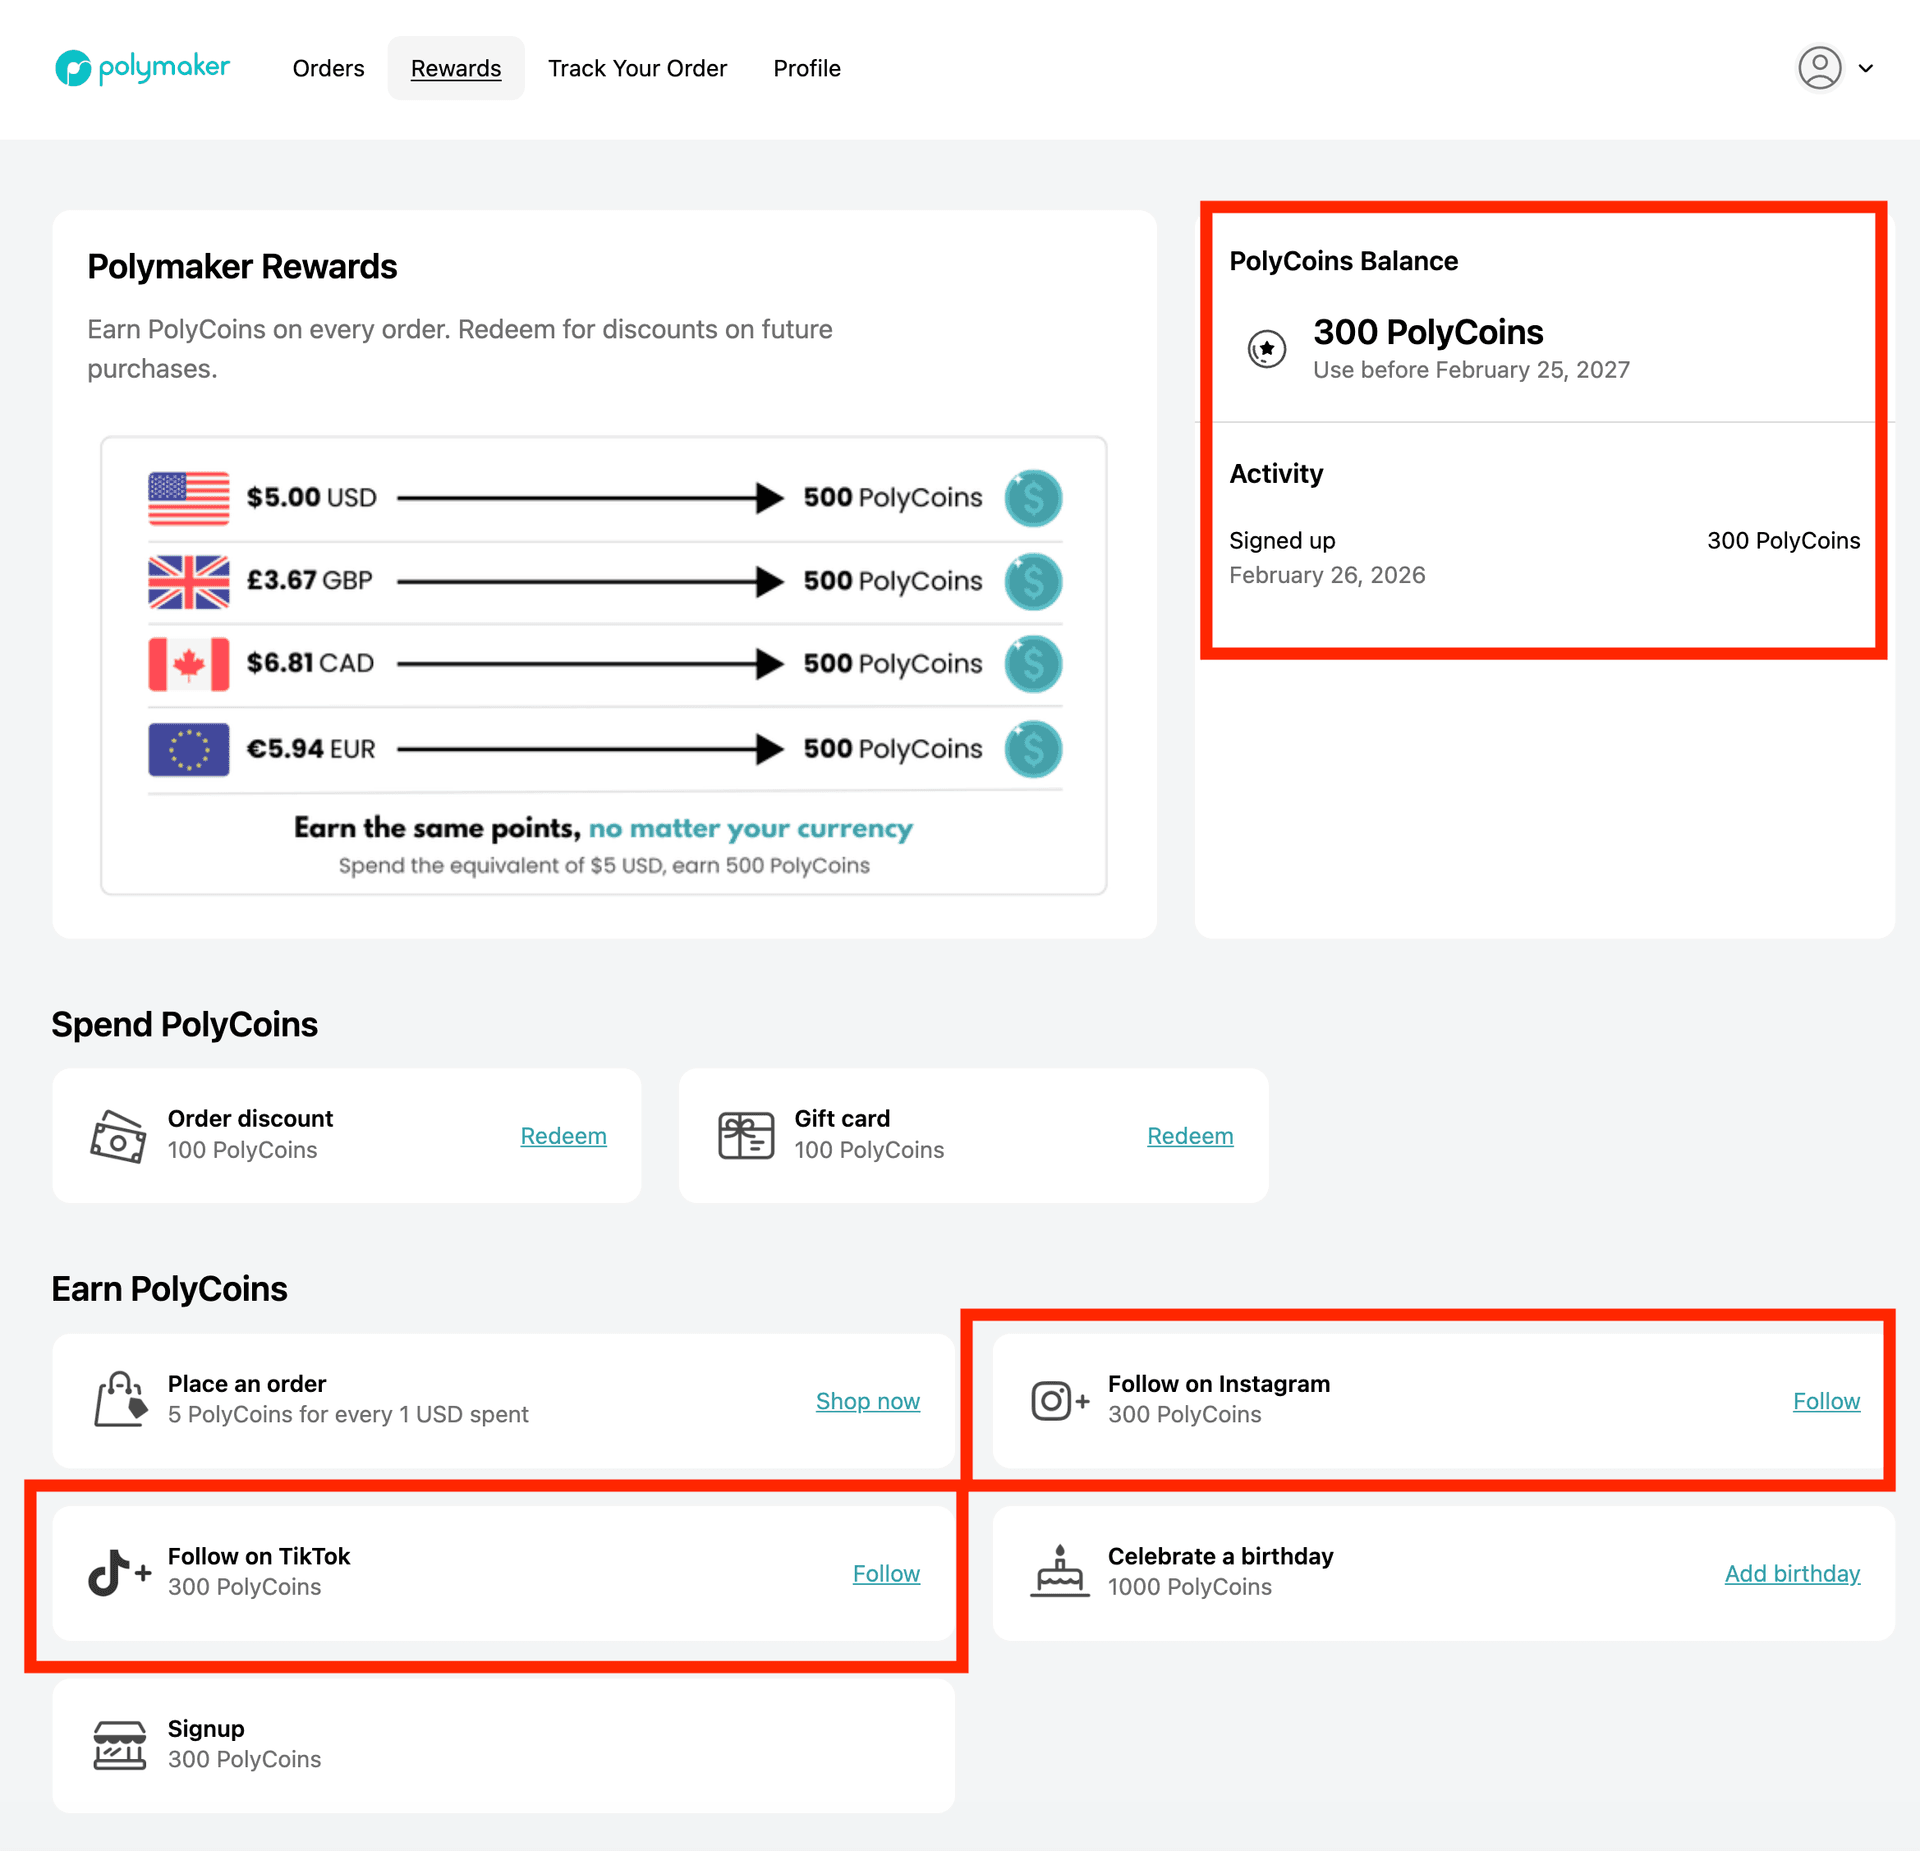Click Add birthday link
This screenshot has height=1851, width=1920.
(1791, 1573)
